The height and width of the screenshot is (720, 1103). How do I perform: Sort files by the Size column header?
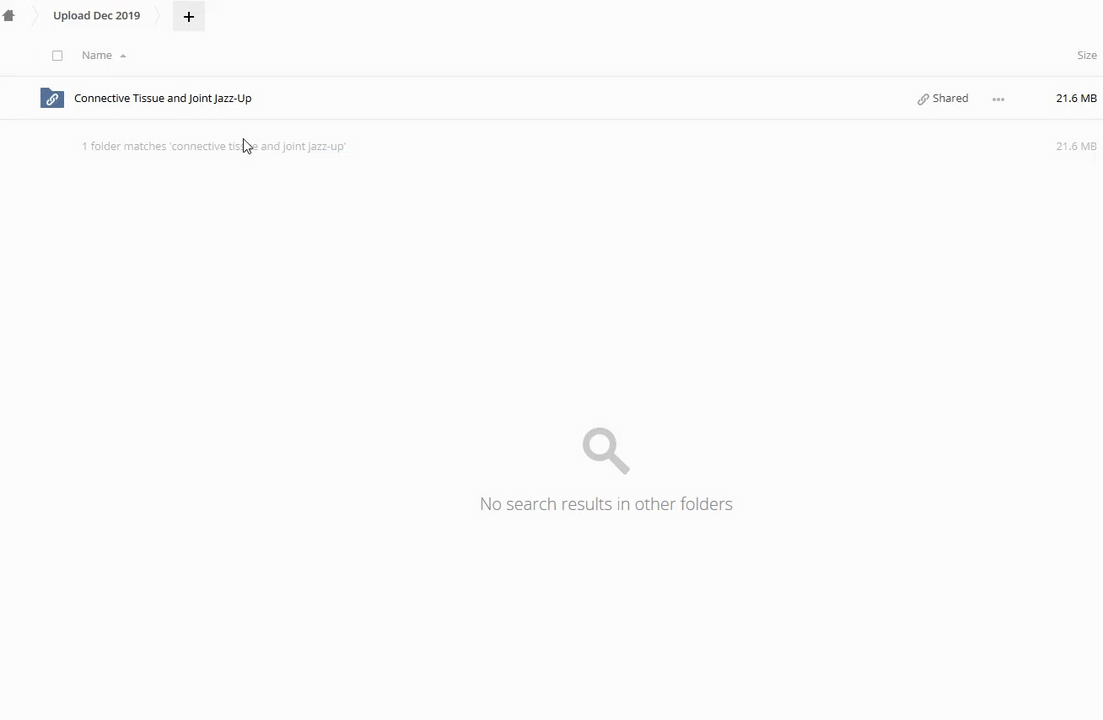point(1087,55)
